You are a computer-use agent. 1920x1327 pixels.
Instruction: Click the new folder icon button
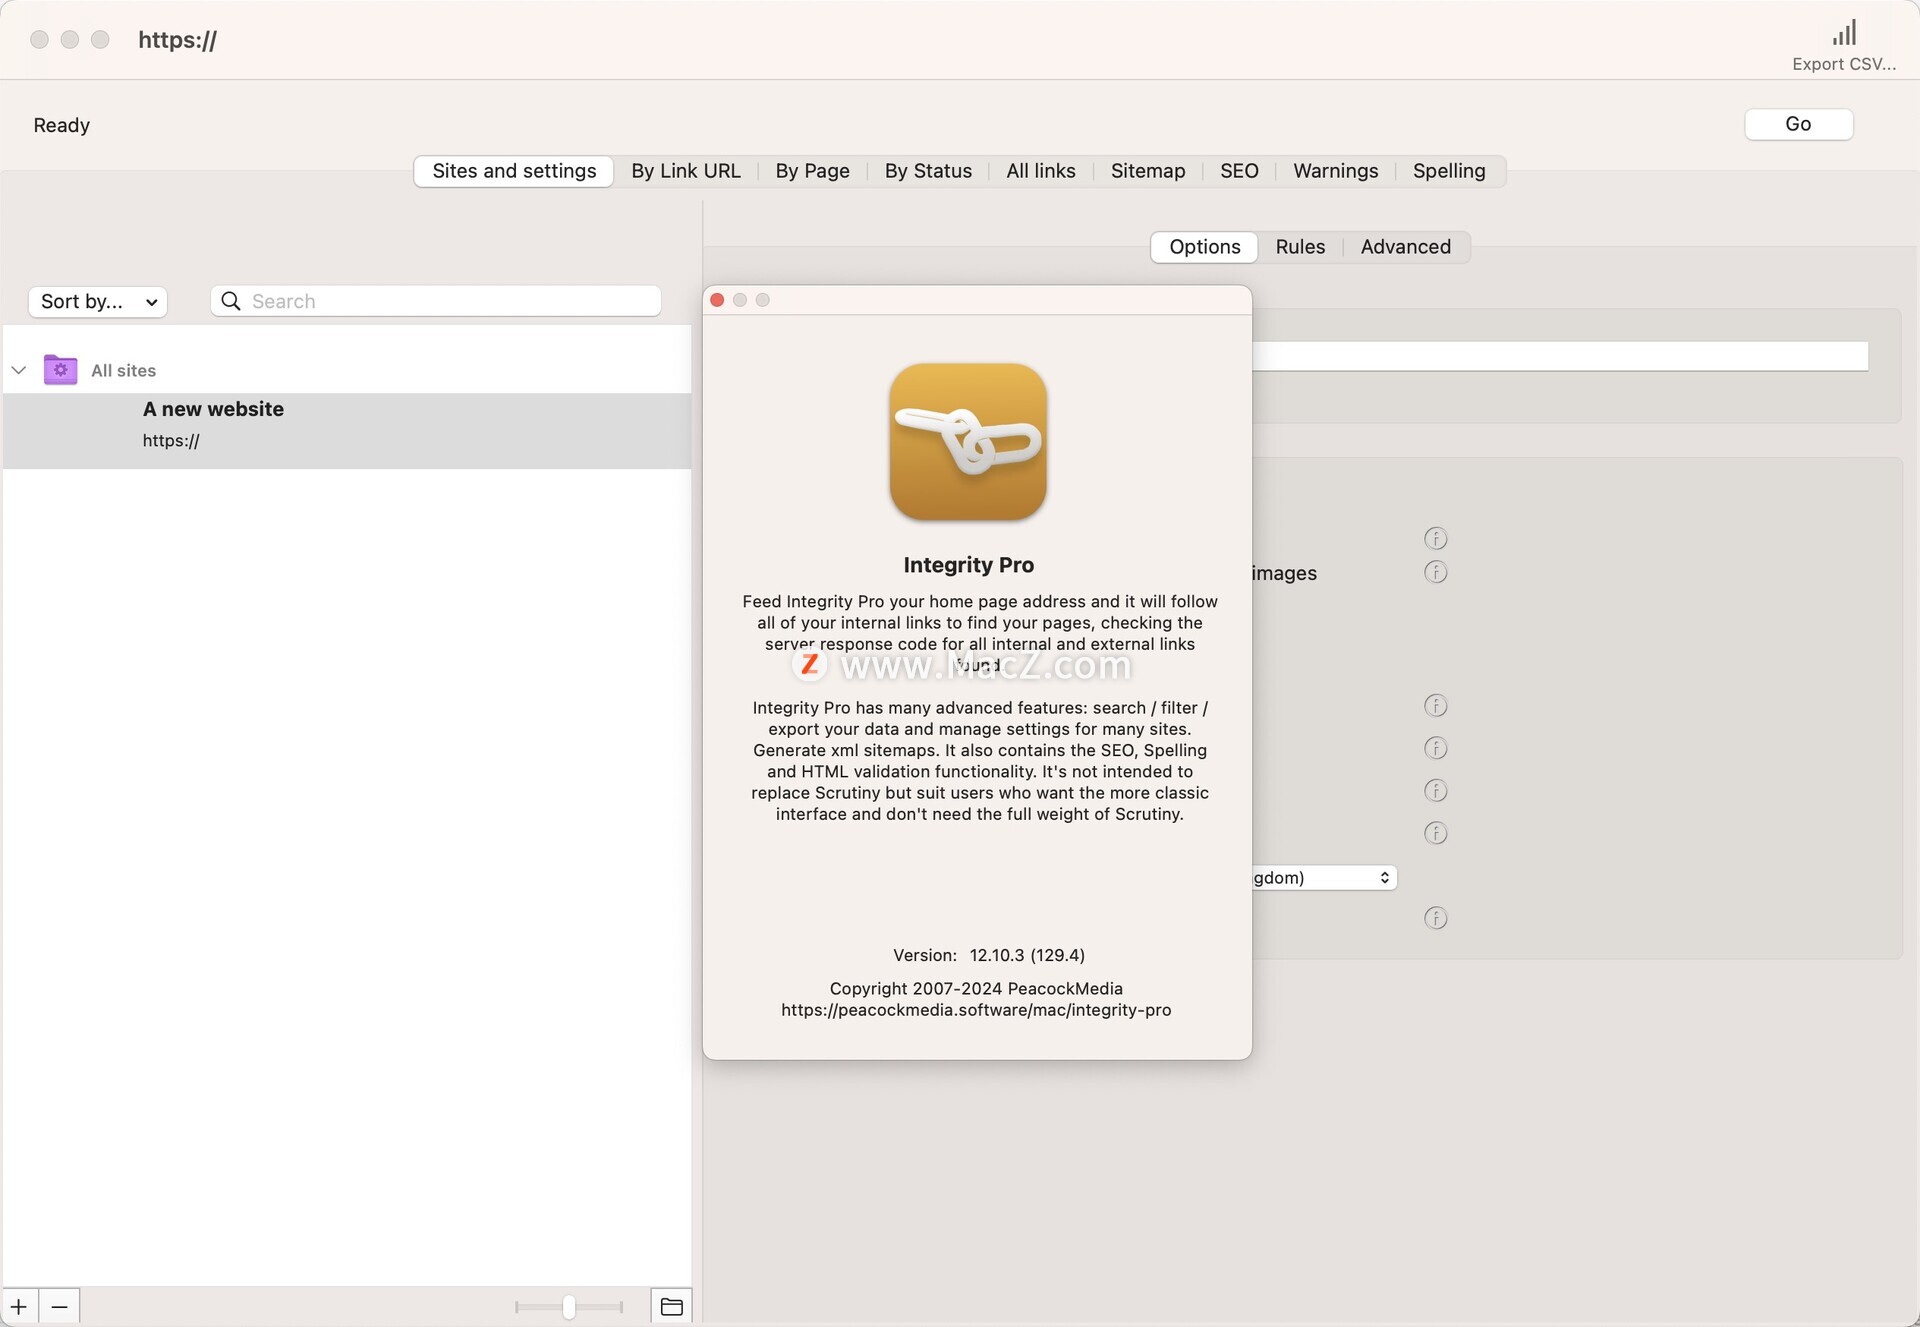tap(671, 1306)
